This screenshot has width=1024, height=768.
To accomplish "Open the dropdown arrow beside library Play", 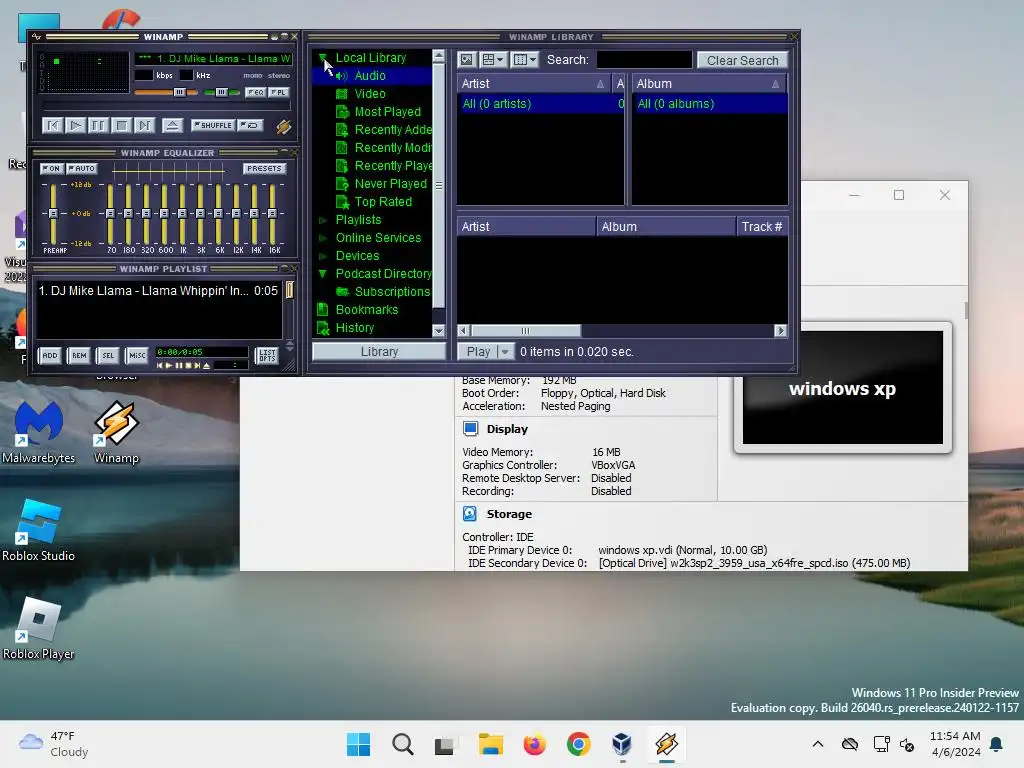I will [x=505, y=351].
